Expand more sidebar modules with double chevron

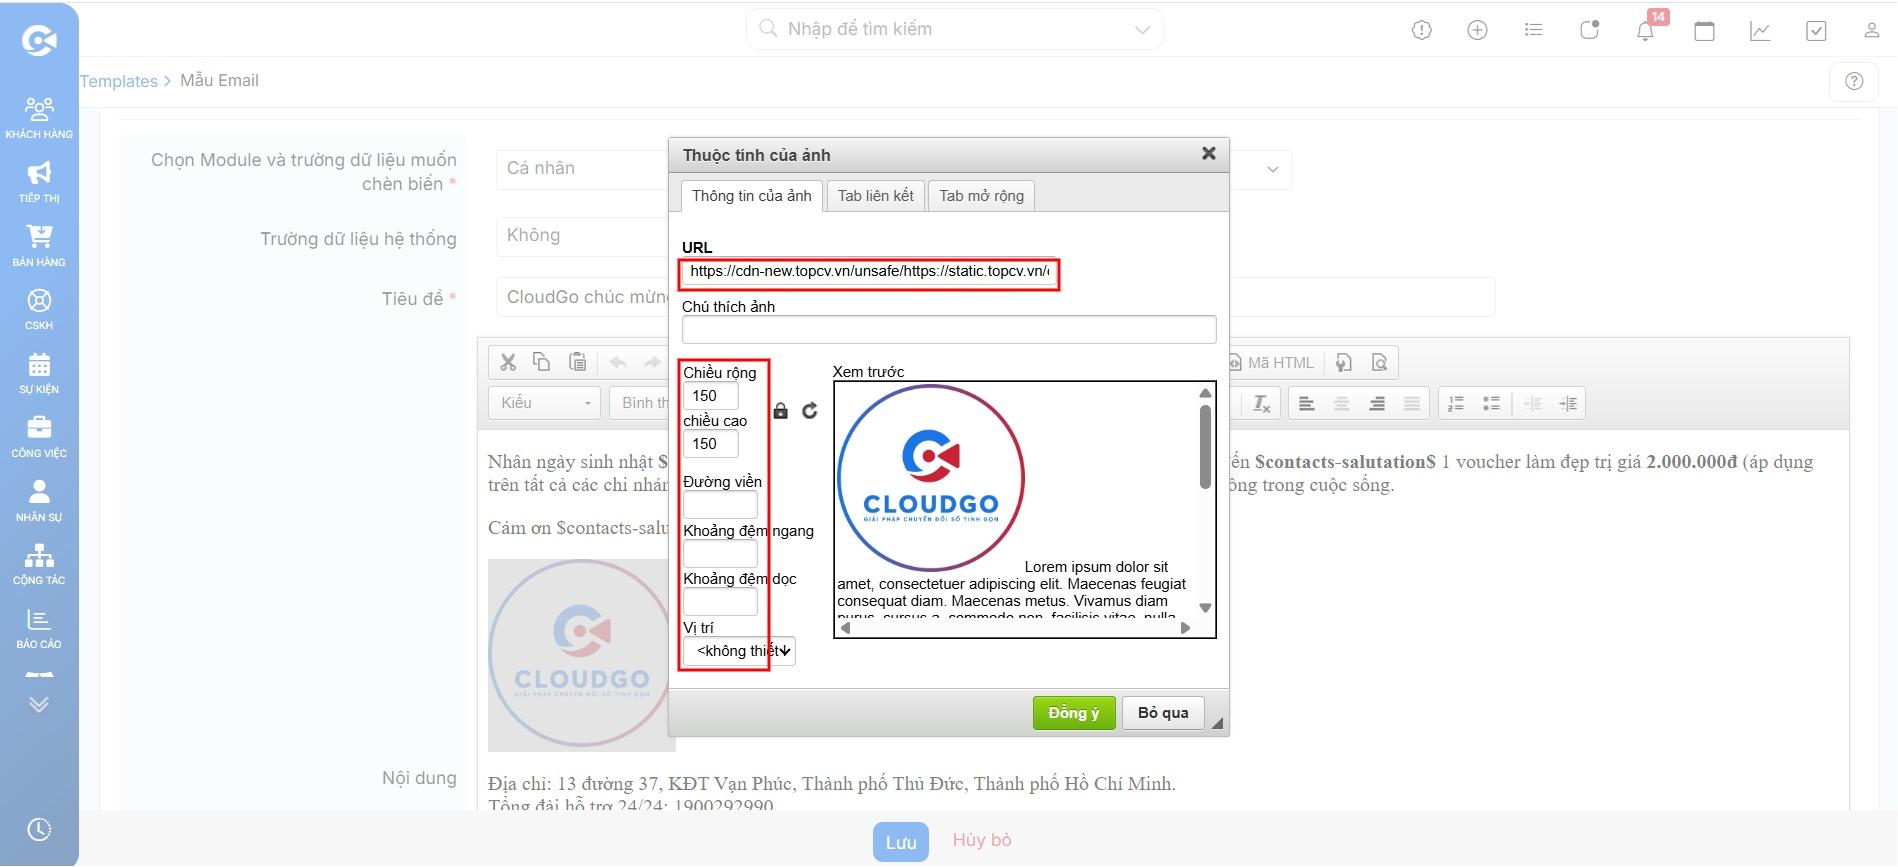click(39, 704)
